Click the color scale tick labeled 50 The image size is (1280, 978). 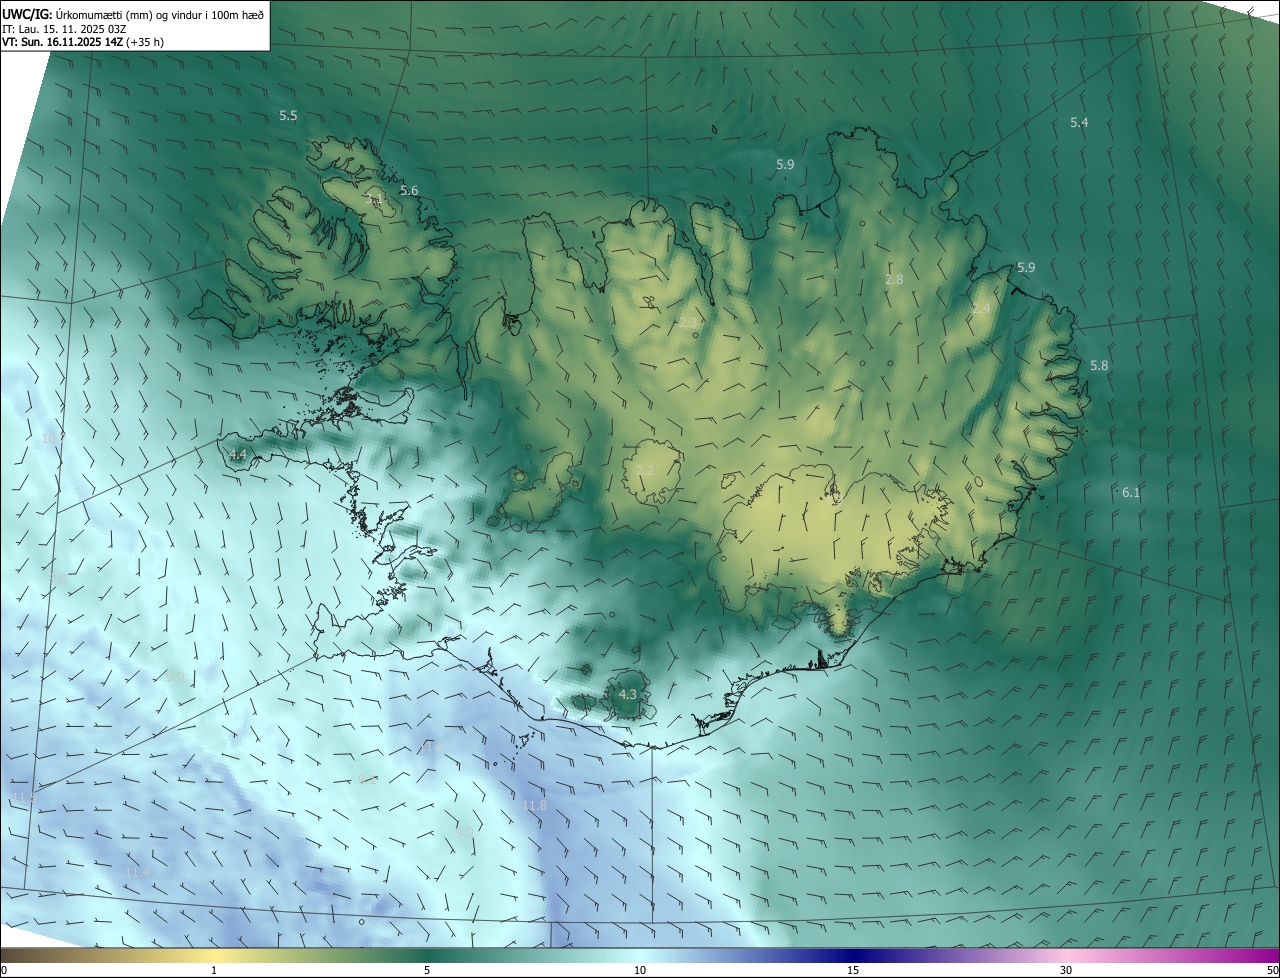(1272, 970)
